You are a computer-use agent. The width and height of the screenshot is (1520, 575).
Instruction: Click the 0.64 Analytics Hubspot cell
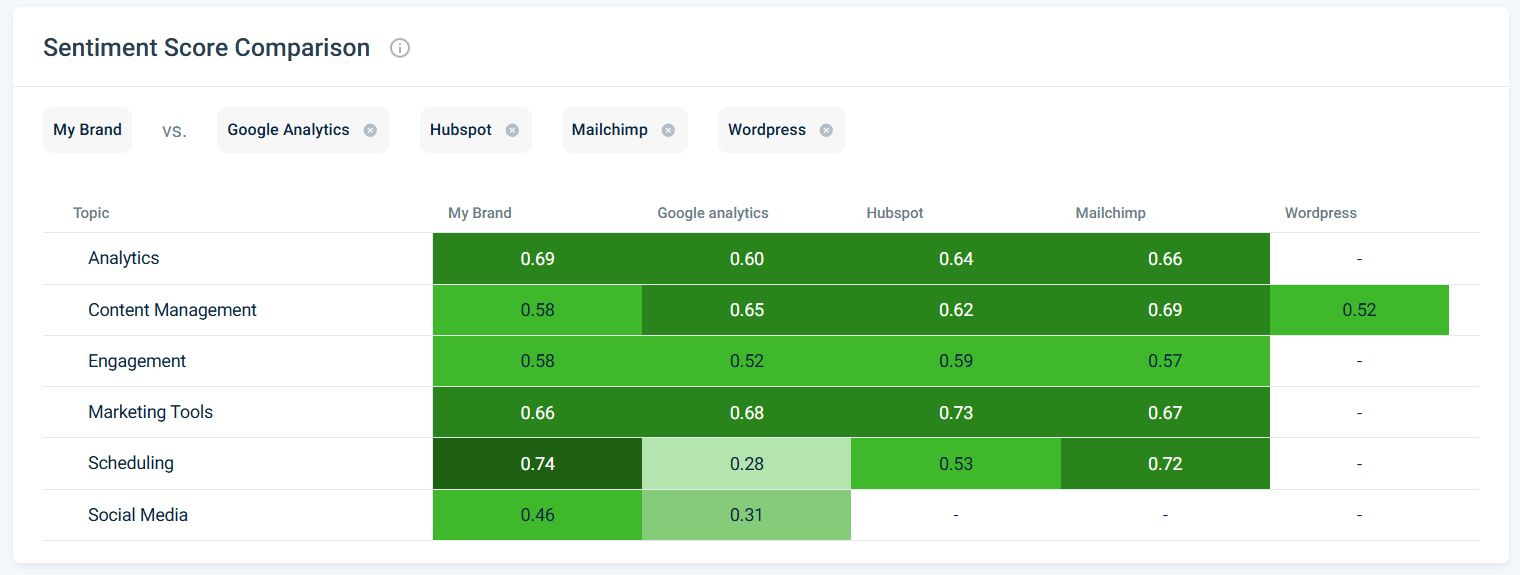(x=956, y=259)
